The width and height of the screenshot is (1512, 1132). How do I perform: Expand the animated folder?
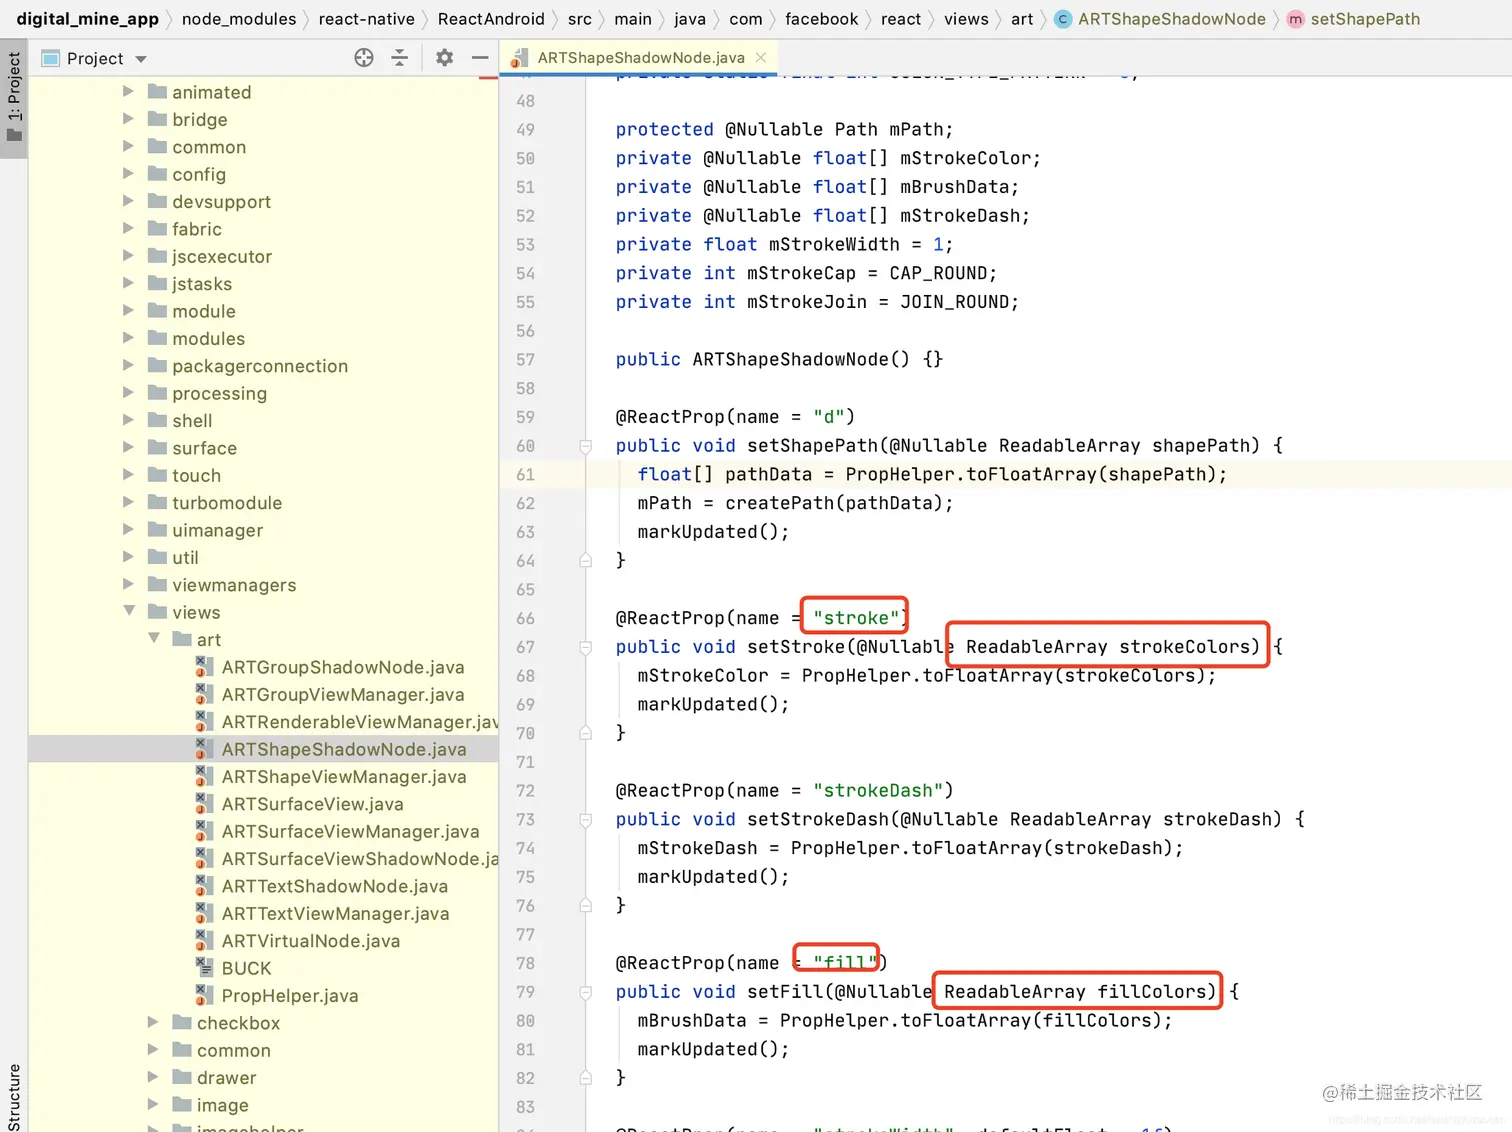tap(128, 91)
